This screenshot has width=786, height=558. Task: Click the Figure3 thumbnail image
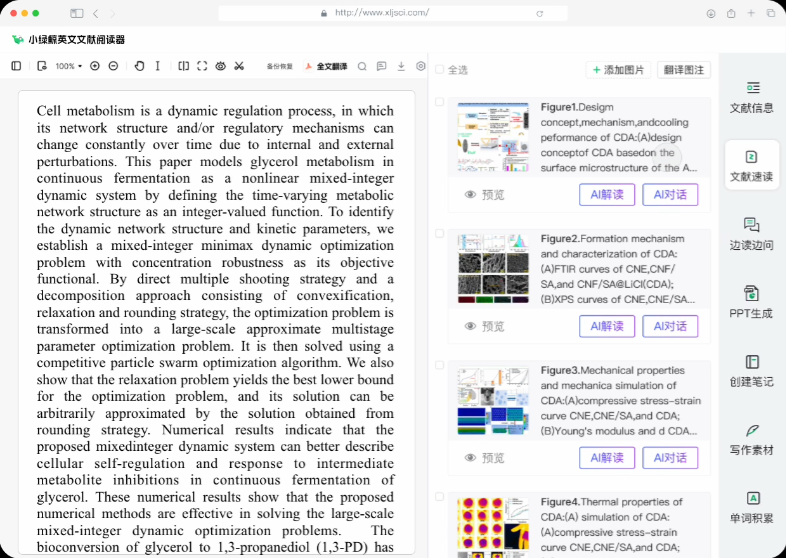[493, 401]
